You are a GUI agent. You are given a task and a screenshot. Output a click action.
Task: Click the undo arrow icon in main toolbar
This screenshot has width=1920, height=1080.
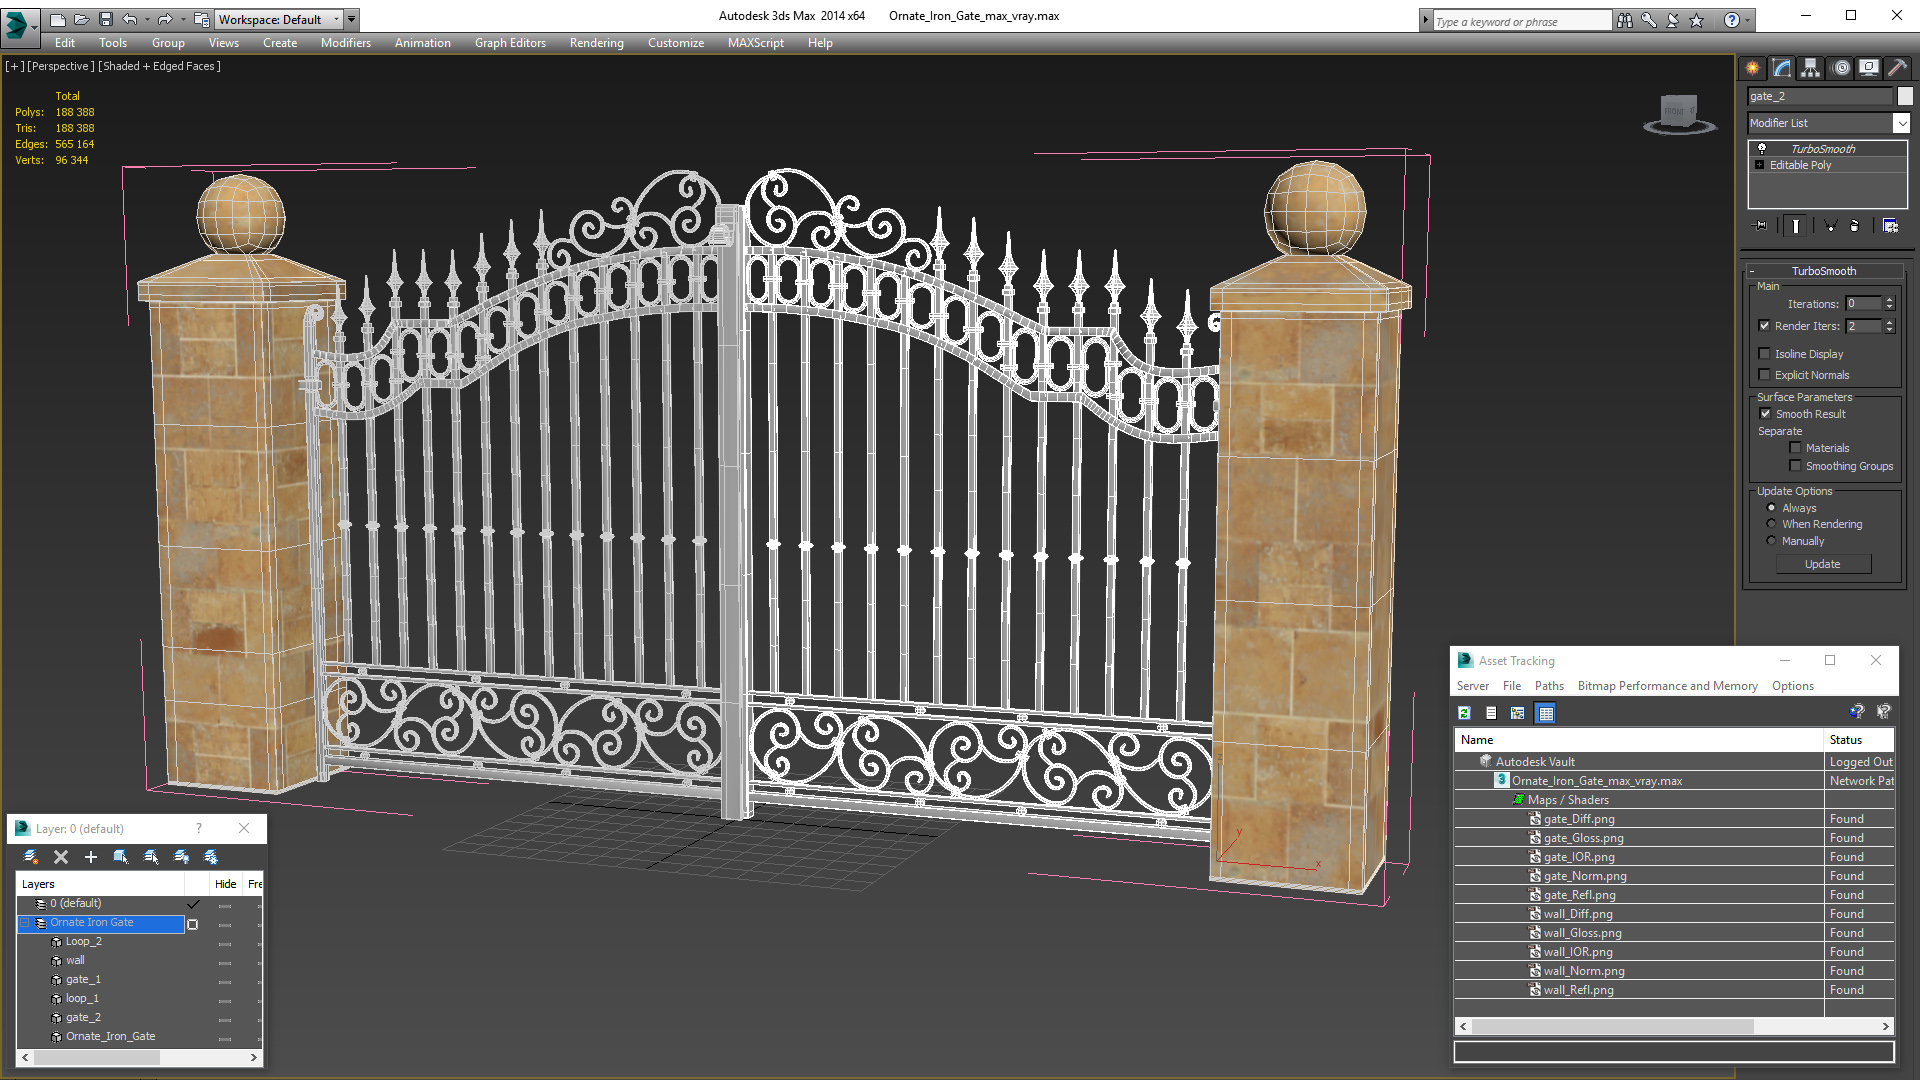131,17
